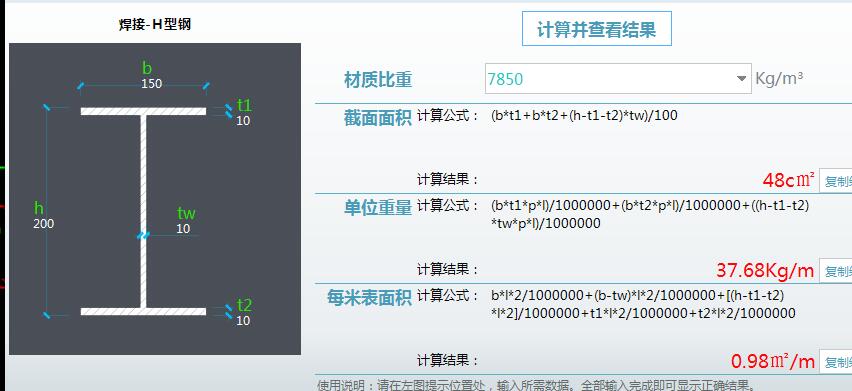This screenshot has height=391, width=852.
Task: Click the green tw dimension label
Action: (186, 213)
